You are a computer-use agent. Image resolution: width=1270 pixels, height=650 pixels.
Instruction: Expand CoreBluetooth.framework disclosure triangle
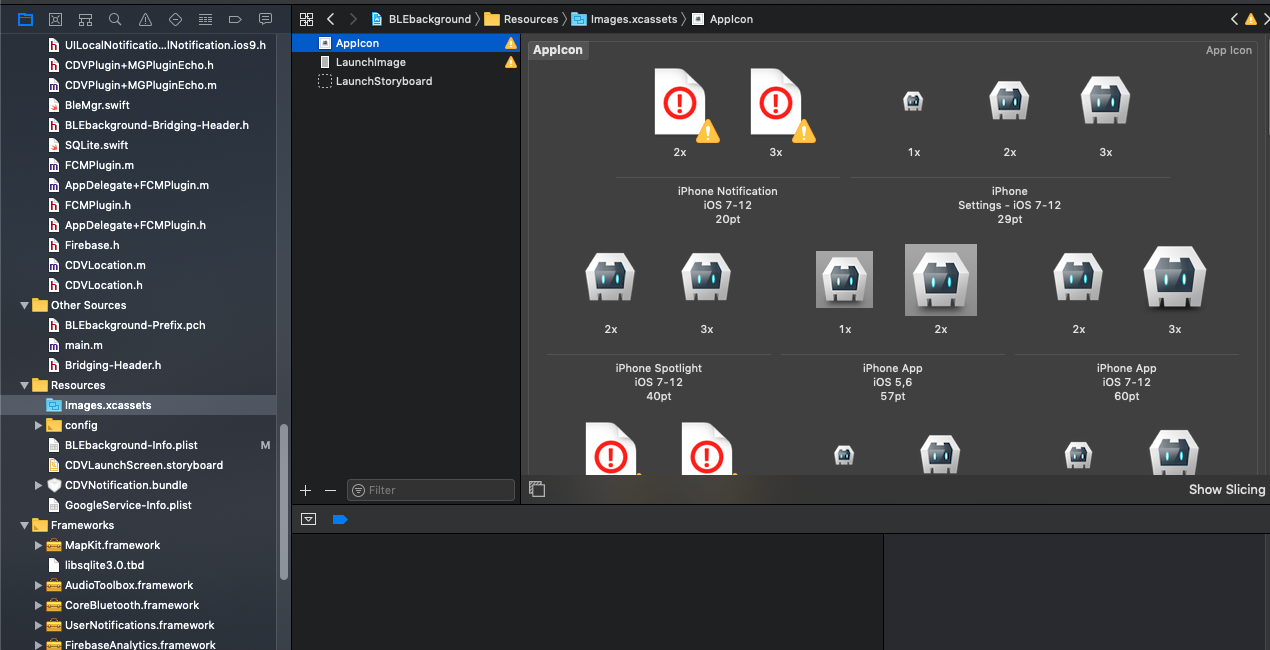38,605
